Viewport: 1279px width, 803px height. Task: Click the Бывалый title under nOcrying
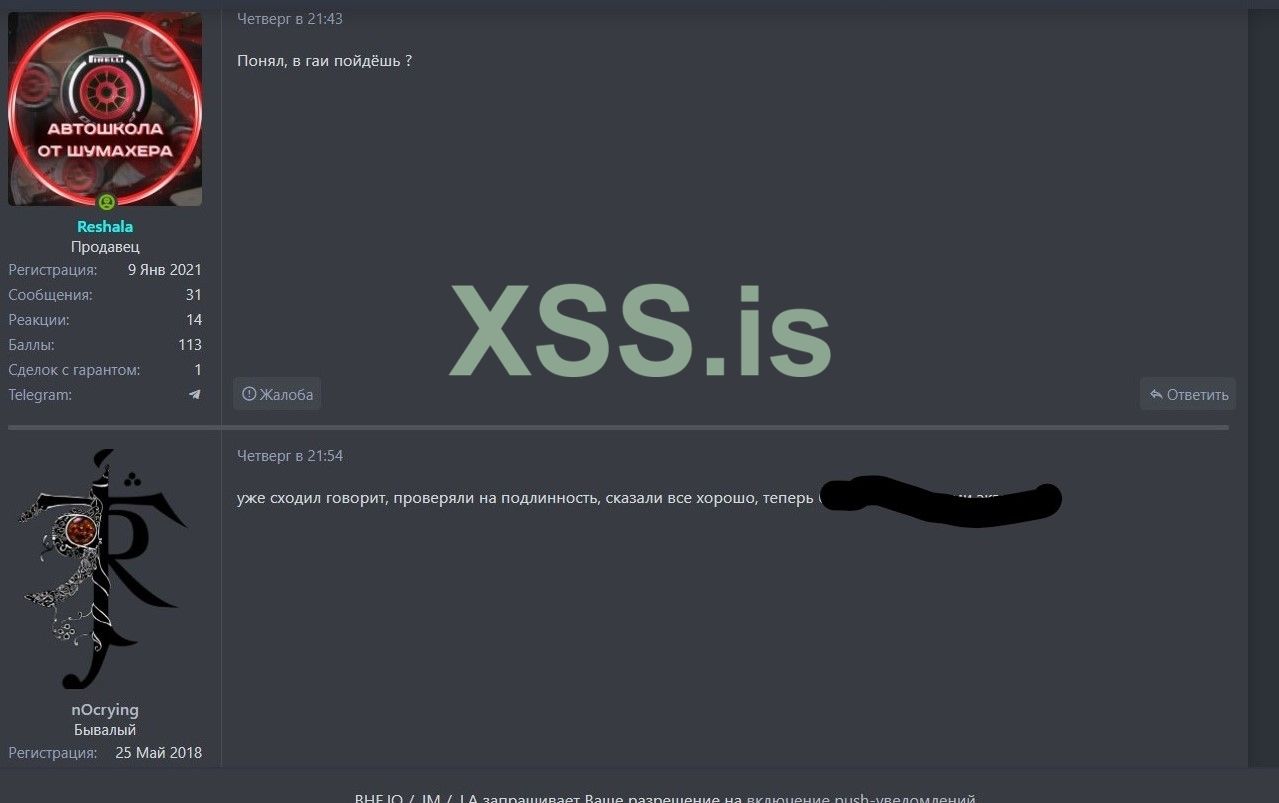[105, 730]
